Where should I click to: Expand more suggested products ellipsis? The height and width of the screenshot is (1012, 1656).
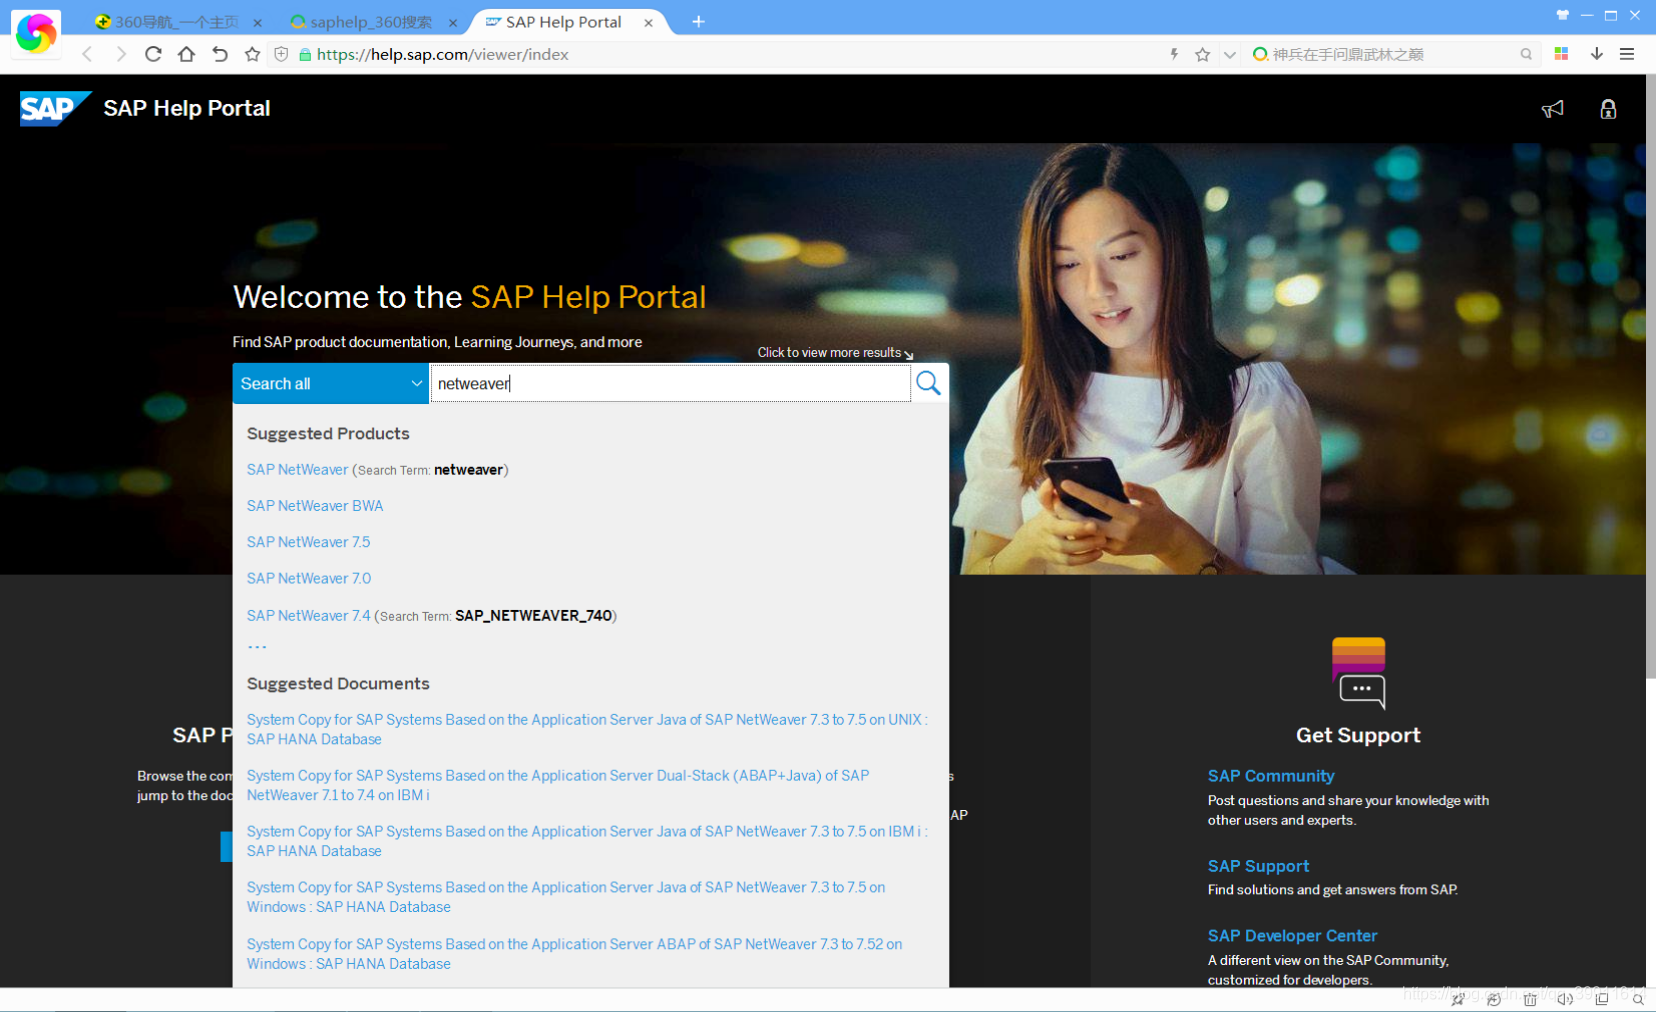(257, 647)
